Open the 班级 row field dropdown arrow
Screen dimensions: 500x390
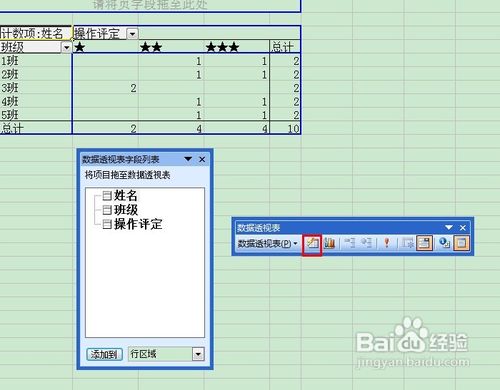[x=67, y=48]
